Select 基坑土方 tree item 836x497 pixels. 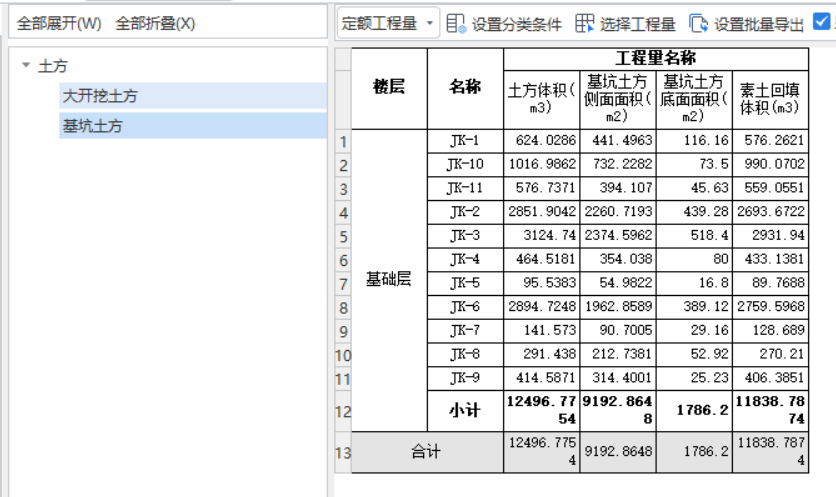point(193,126)
